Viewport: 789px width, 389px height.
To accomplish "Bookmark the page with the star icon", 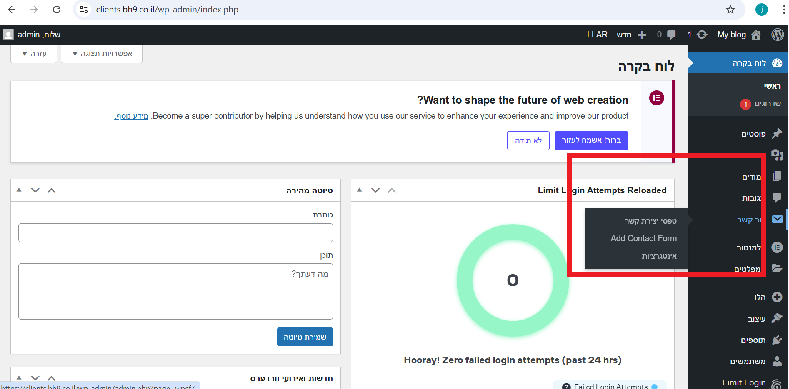I will click(730, 10).
